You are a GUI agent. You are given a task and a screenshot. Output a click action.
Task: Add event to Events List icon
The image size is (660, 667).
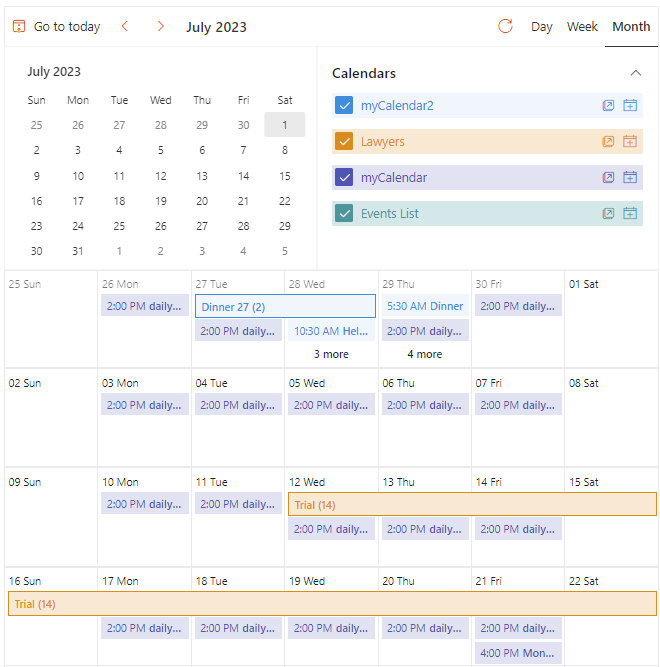click(630, 214)
